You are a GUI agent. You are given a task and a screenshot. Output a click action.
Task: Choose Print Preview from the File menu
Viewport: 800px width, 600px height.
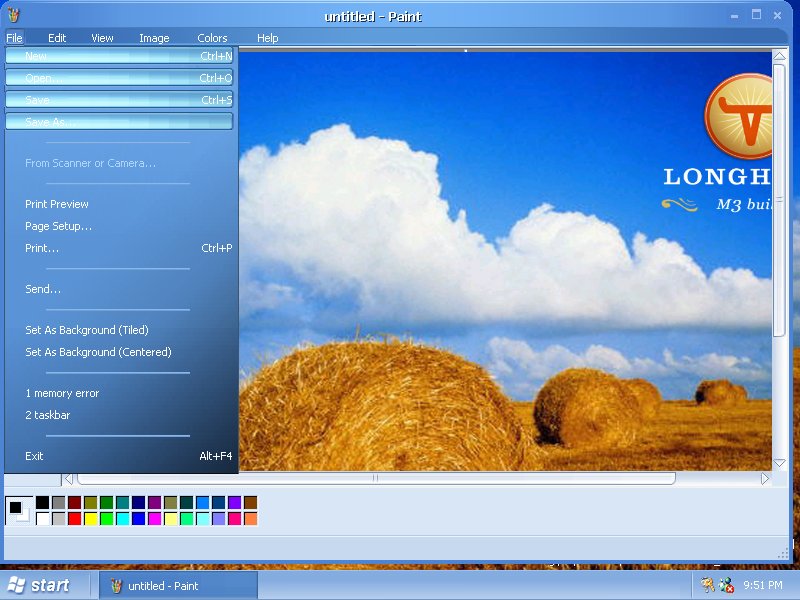click(x=57, y=204)
